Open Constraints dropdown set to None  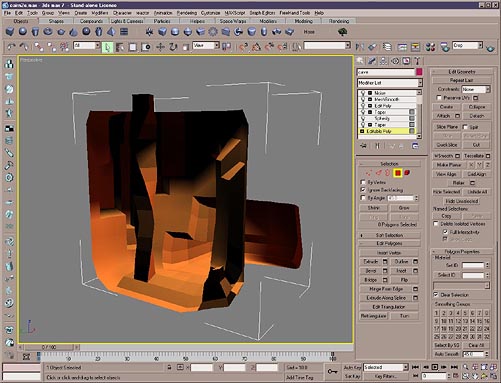(476, 89)
